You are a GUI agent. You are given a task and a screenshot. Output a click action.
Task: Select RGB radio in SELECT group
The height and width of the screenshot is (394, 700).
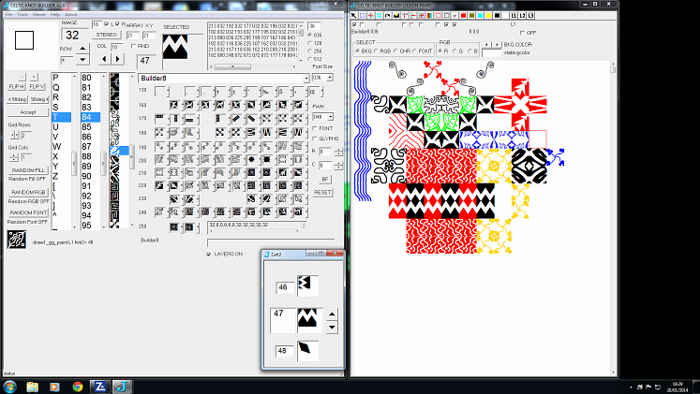(x=376, y=51)
